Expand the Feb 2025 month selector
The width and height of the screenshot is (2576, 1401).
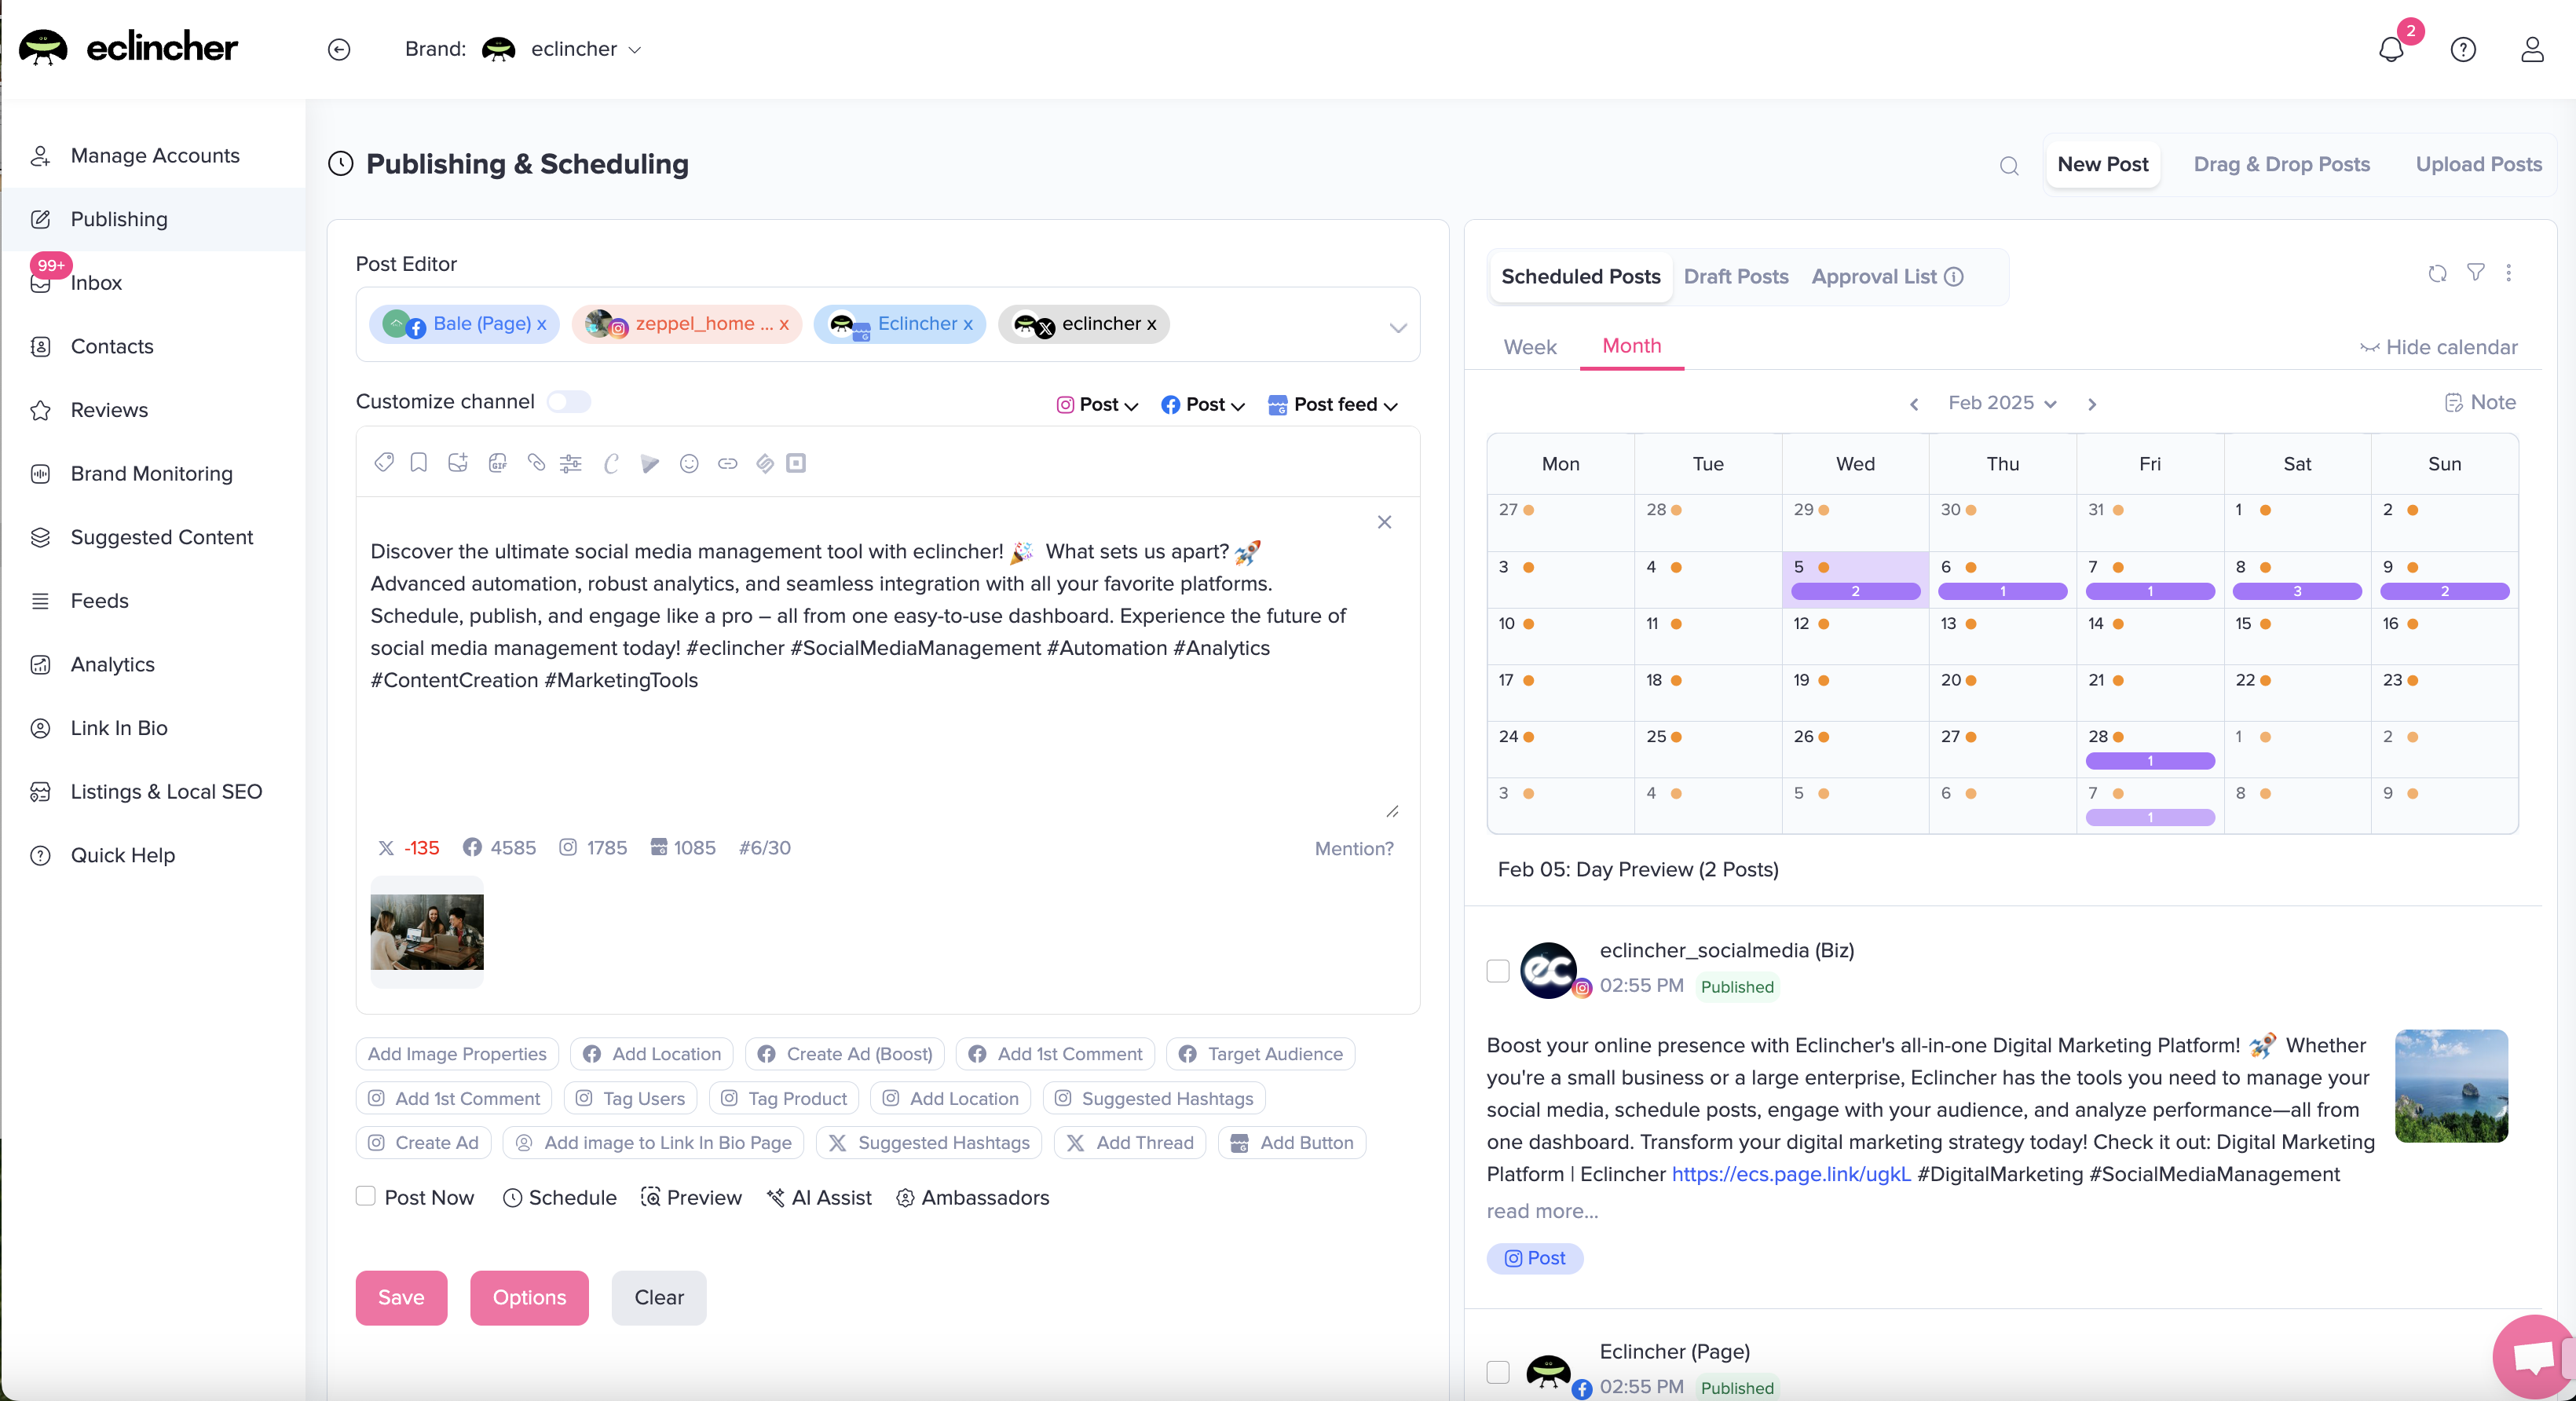[x=2001, y=402]
